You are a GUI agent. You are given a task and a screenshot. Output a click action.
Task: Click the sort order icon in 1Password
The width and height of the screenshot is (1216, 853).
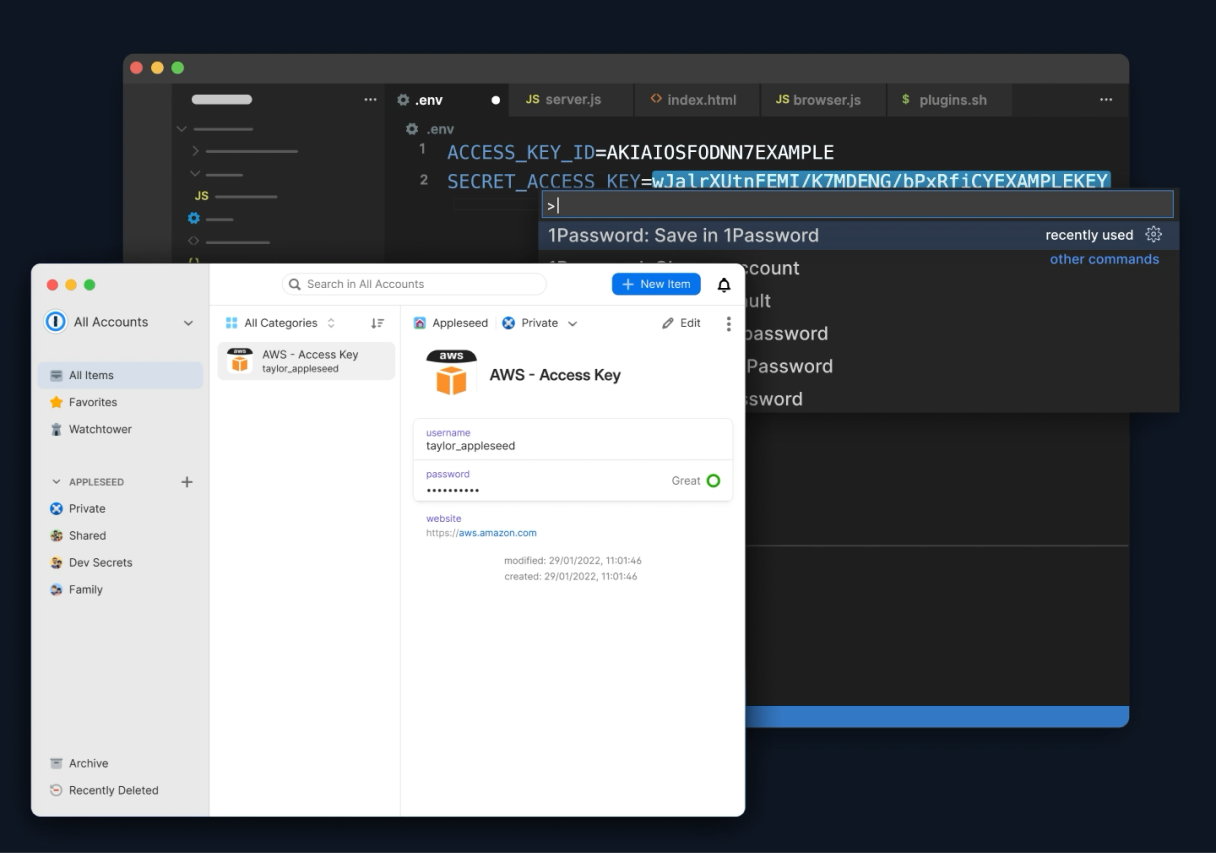[x=377, y=323]
